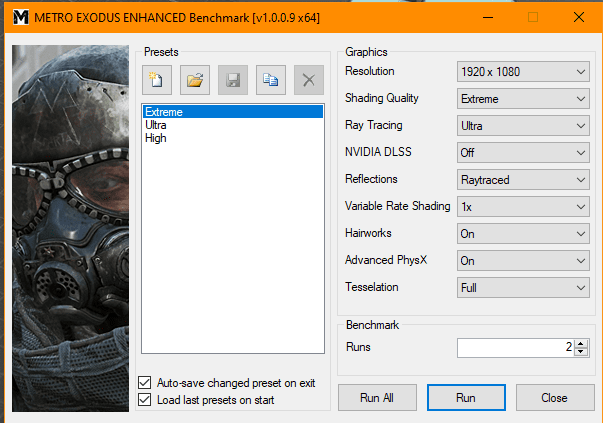Viewport: 603px width, 423px height.
Task: Open the Hairworks dropdown
Action: (x=523, y=234)
